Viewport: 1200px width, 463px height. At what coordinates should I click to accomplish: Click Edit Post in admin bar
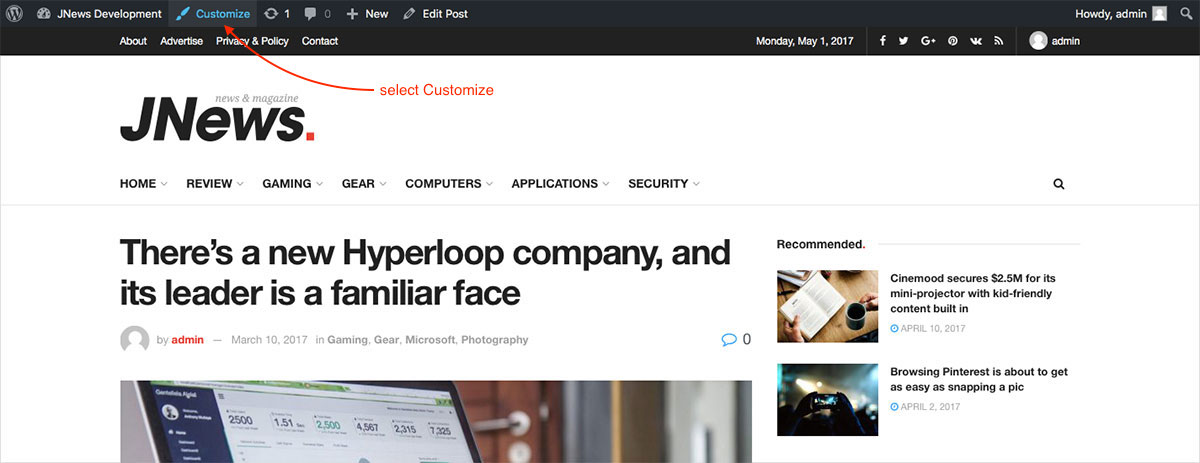[435, 14]
